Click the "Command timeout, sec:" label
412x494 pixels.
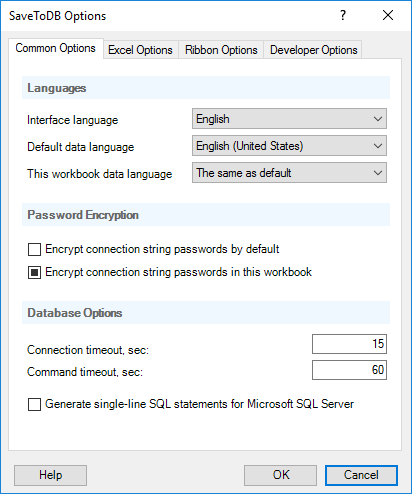tap(85, 372)
